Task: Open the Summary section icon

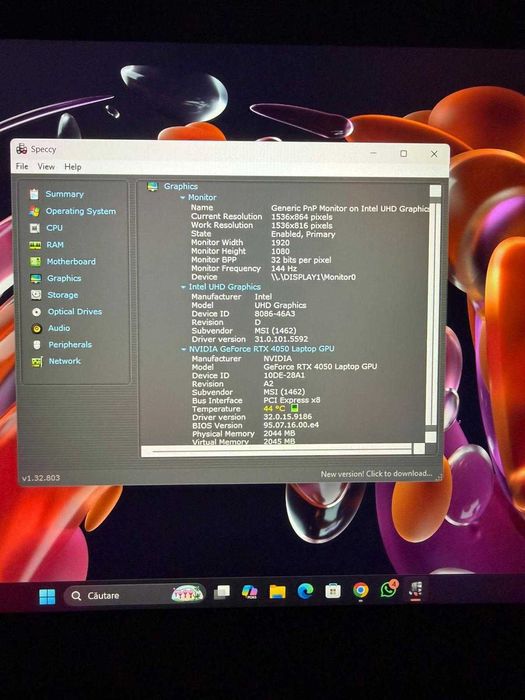Action: pos(34,194)
